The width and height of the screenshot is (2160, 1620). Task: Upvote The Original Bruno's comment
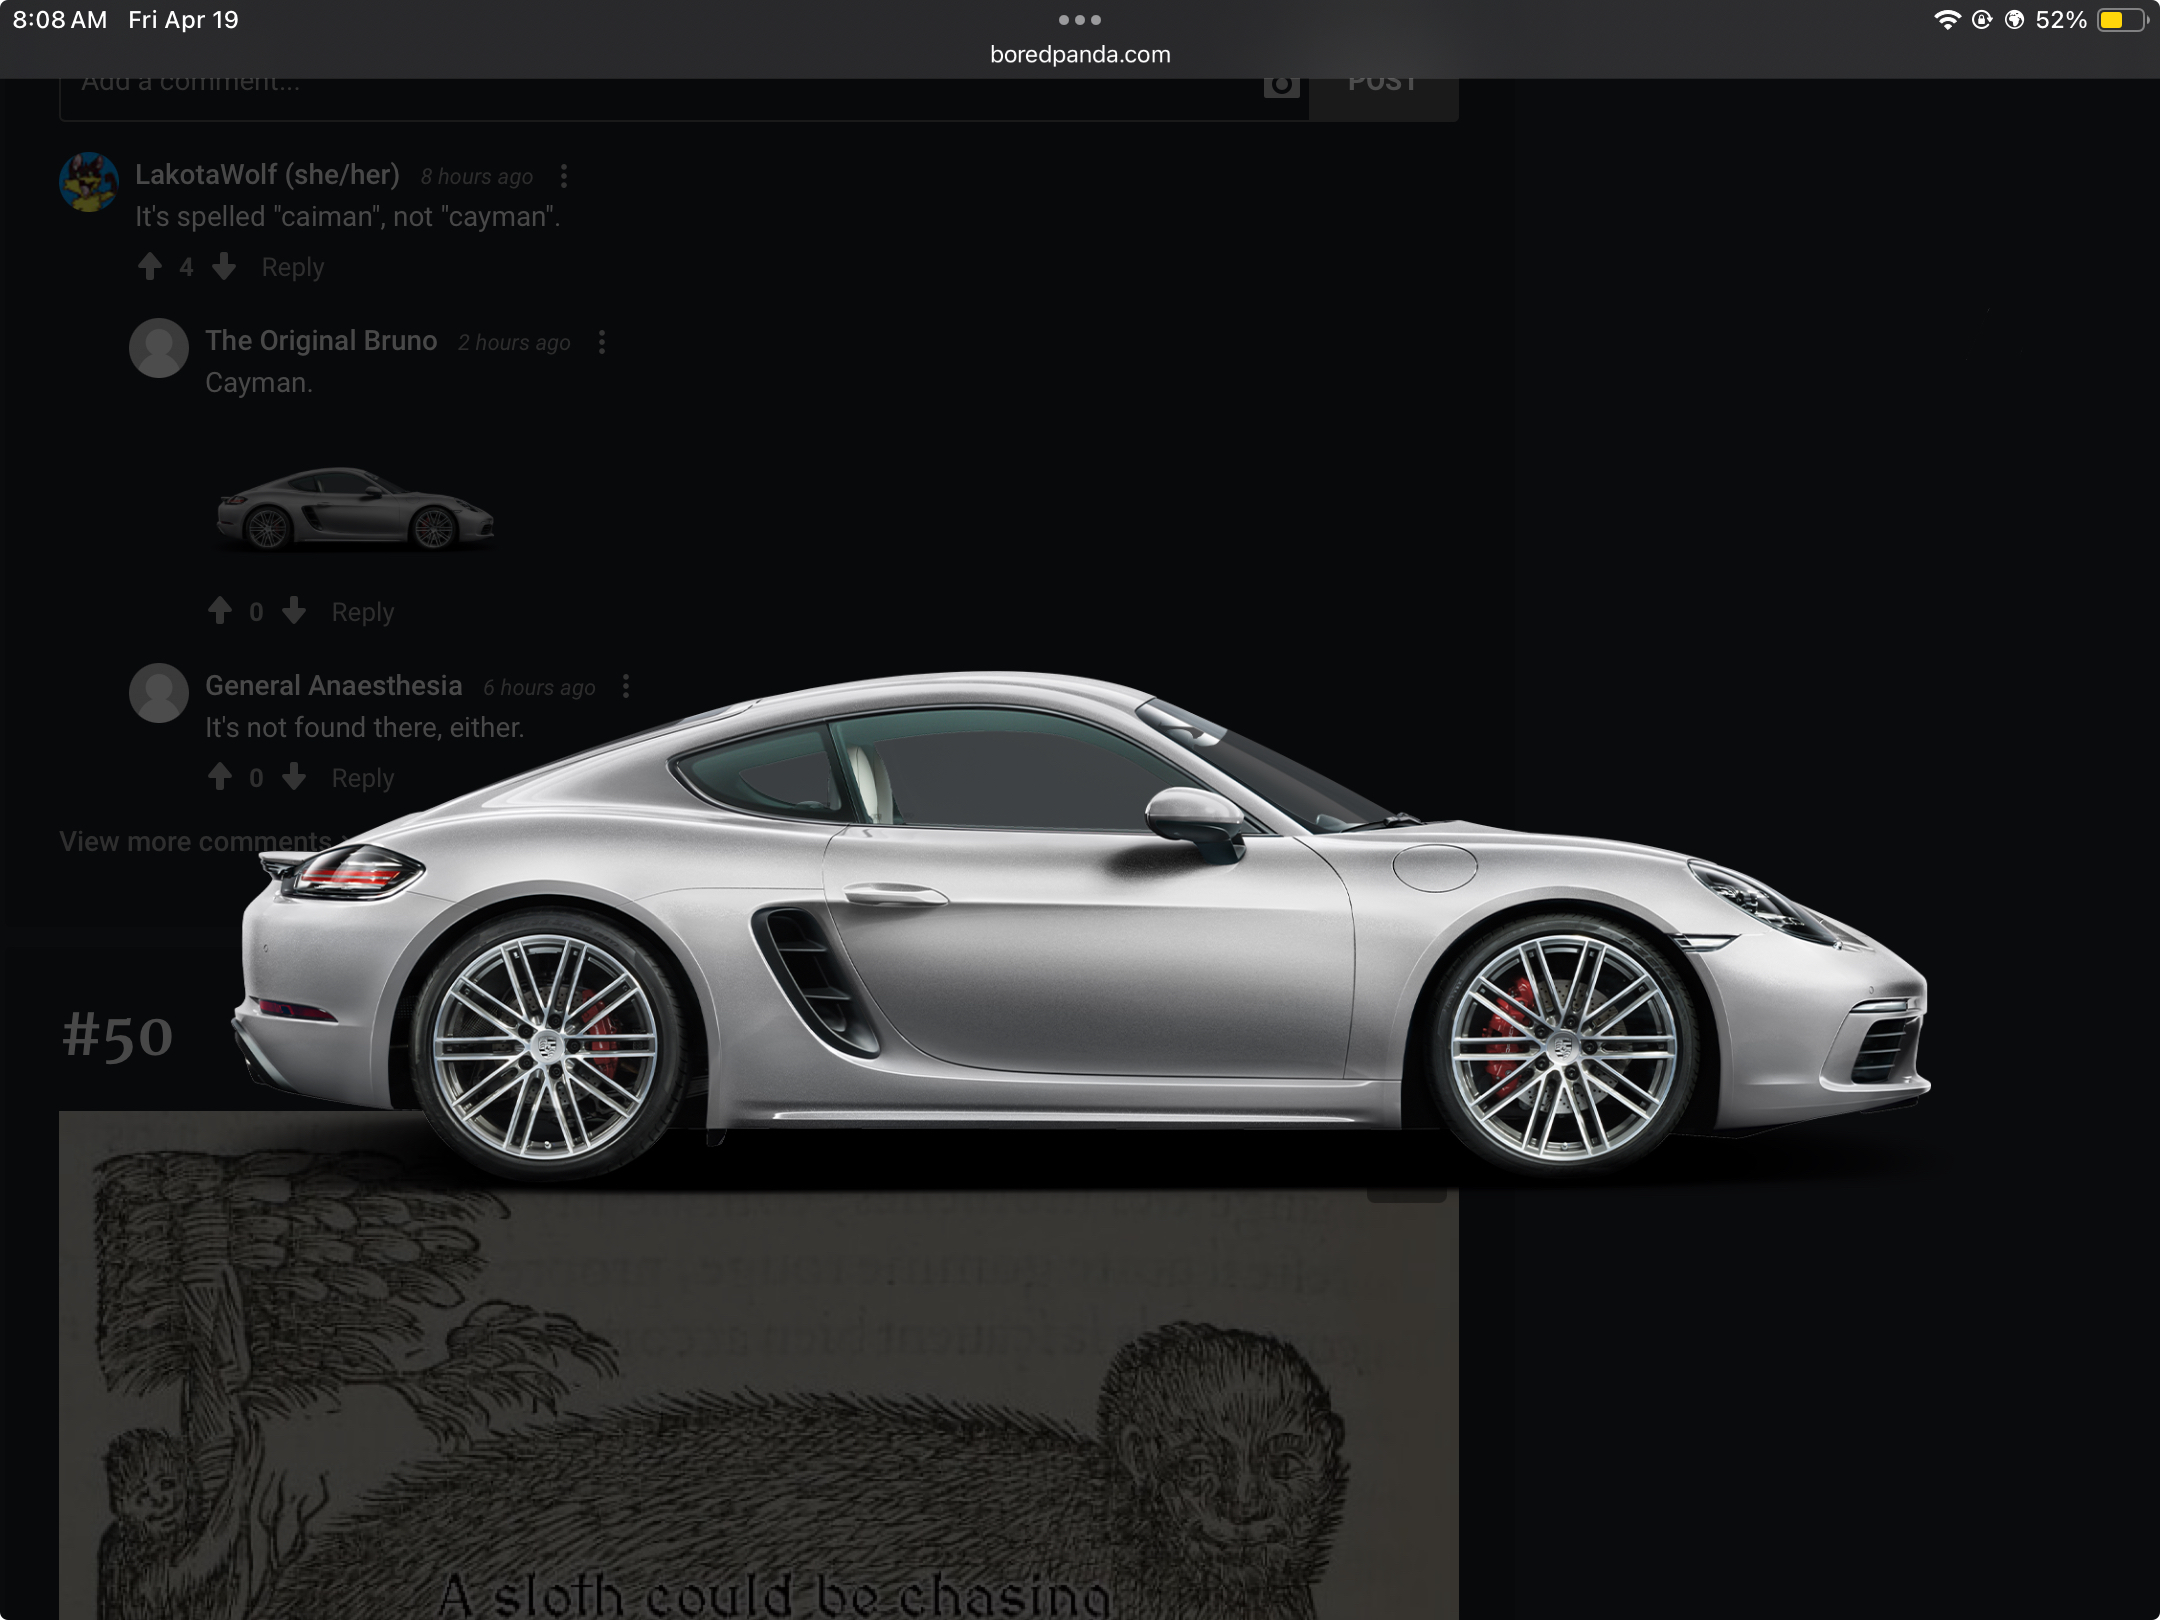[220, 611]
